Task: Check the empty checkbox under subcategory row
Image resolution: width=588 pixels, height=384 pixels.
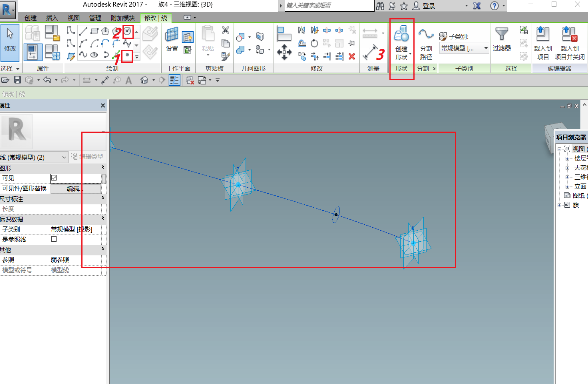Action: (x=54, y=239)
